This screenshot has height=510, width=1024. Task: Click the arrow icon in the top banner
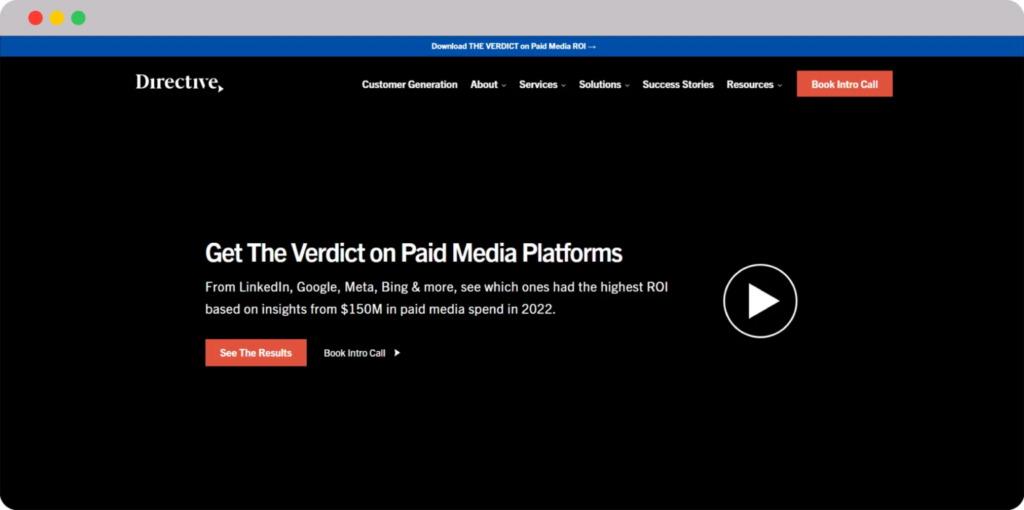click(x=592, y=46)
